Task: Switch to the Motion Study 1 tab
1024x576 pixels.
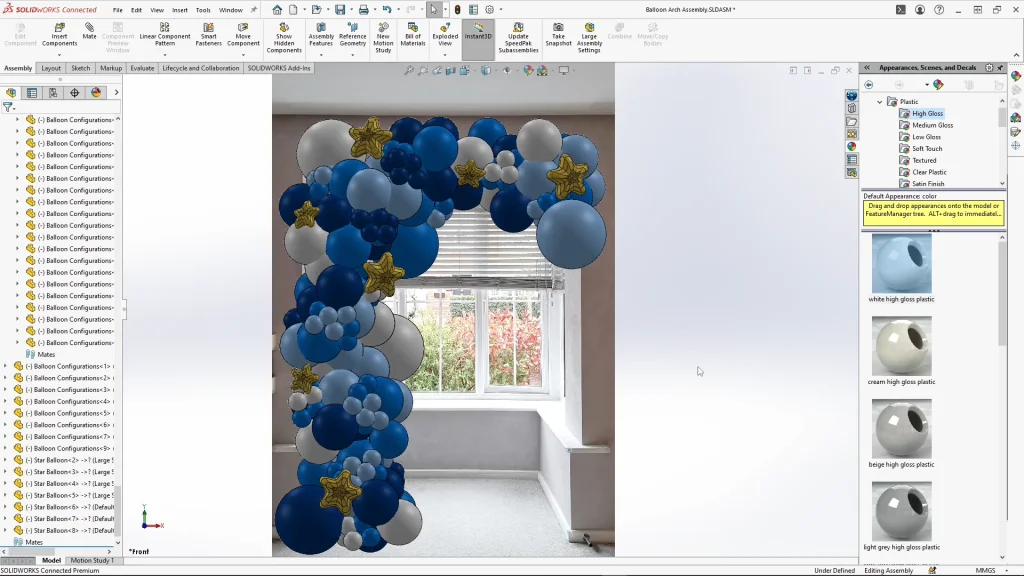Action: point(91,560)
